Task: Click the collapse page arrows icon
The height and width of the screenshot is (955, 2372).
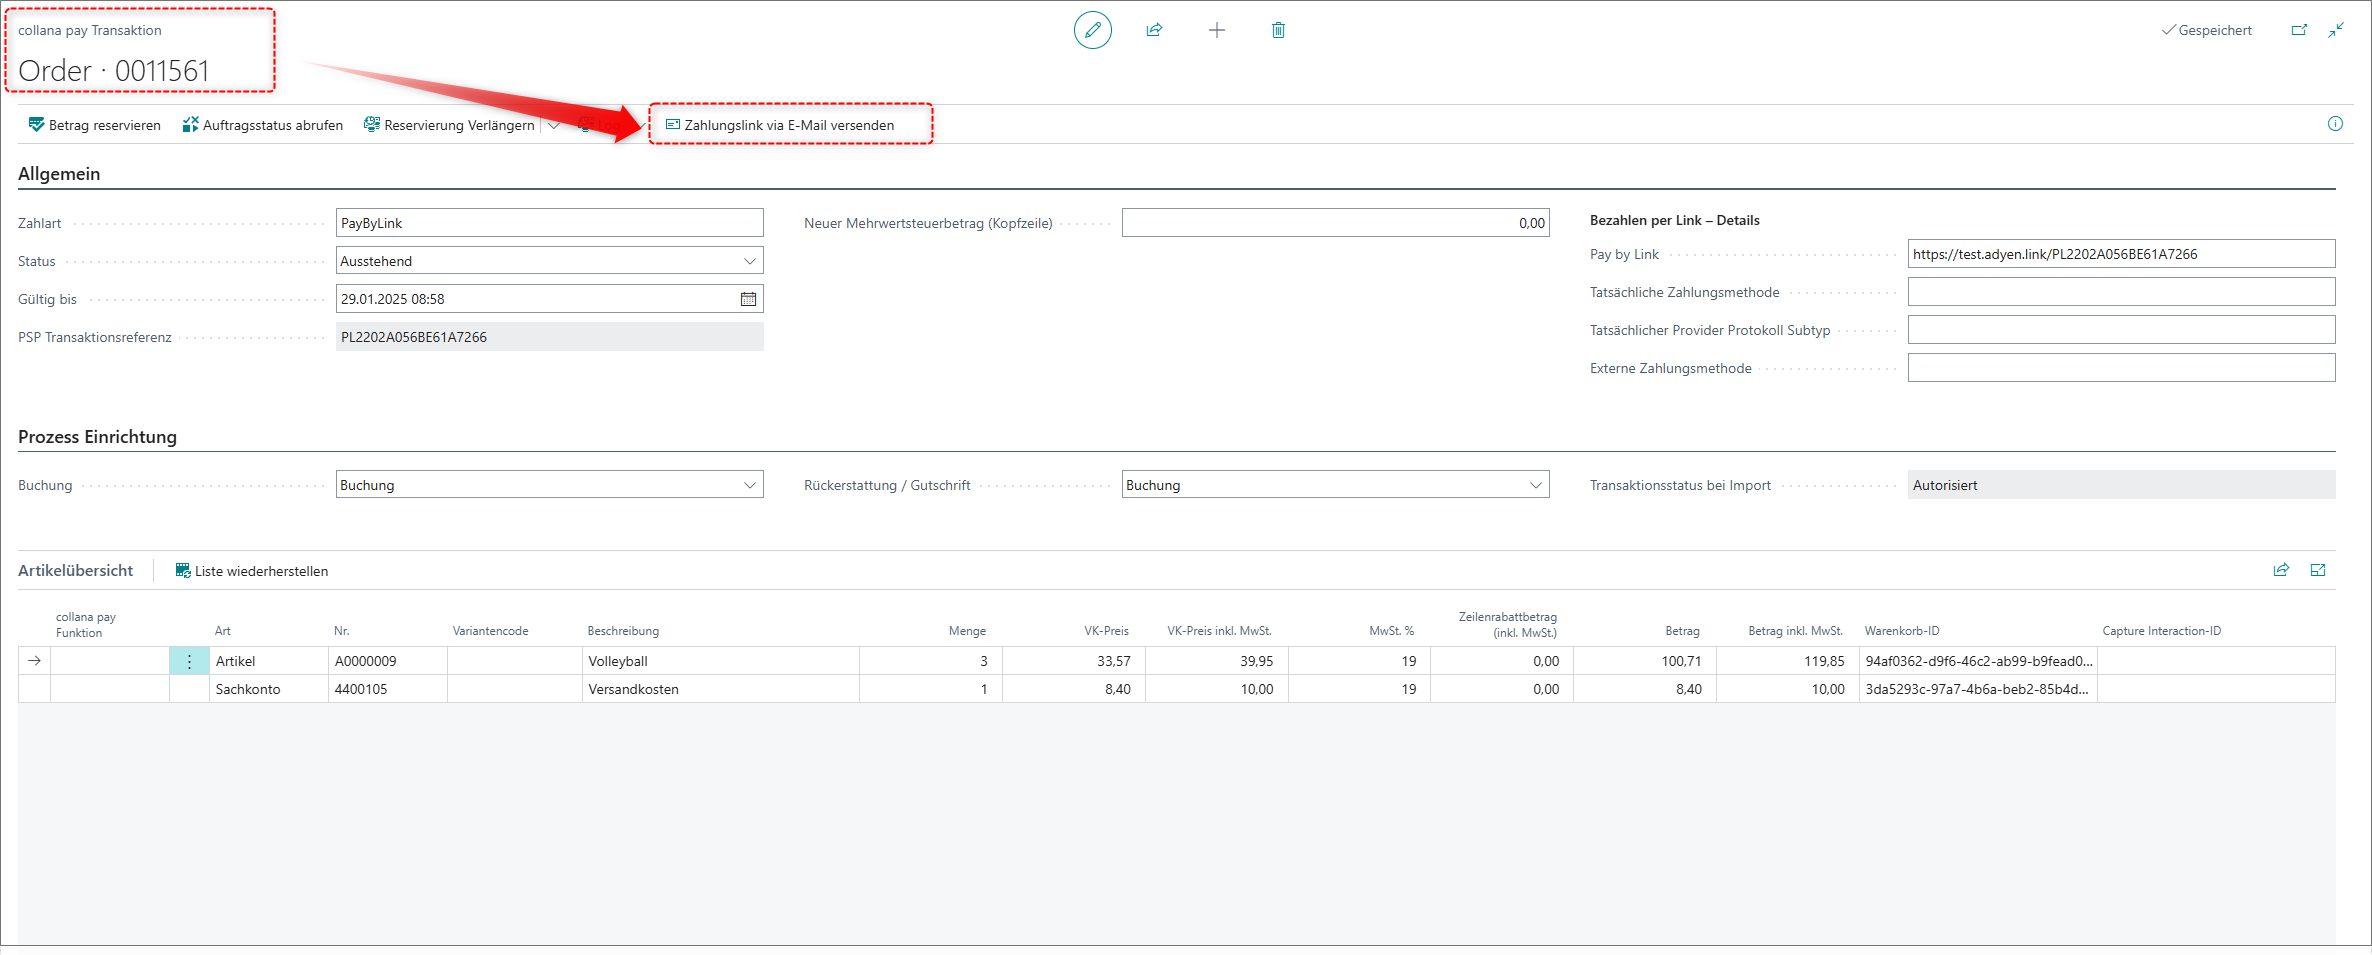Action: coord(2336,30)
